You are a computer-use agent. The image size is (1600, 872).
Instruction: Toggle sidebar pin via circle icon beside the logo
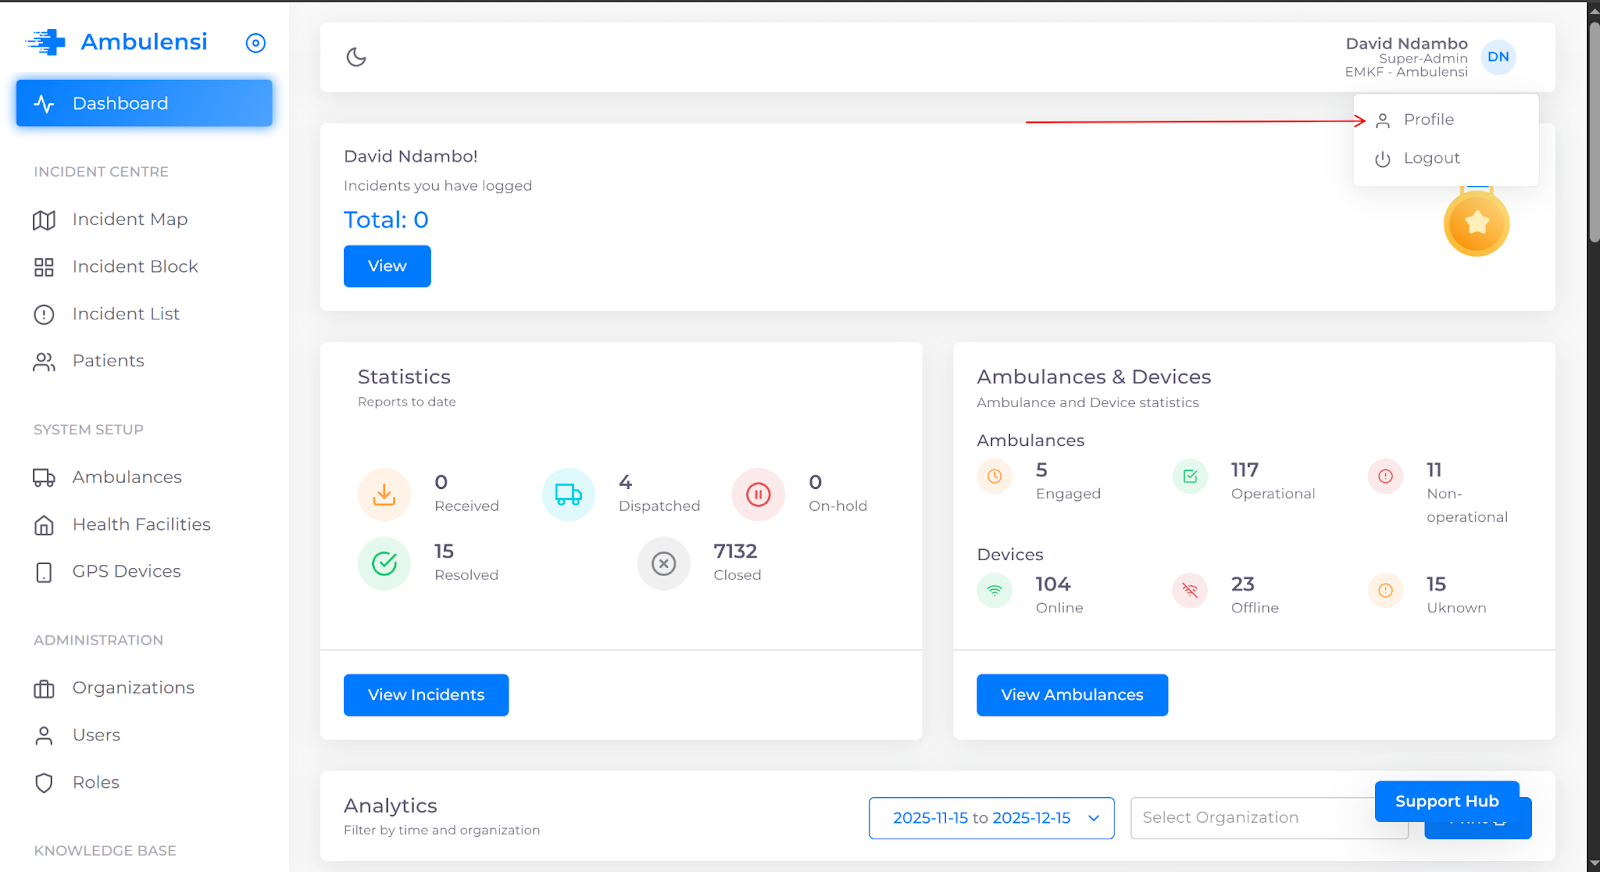click(x=256, y=43)
